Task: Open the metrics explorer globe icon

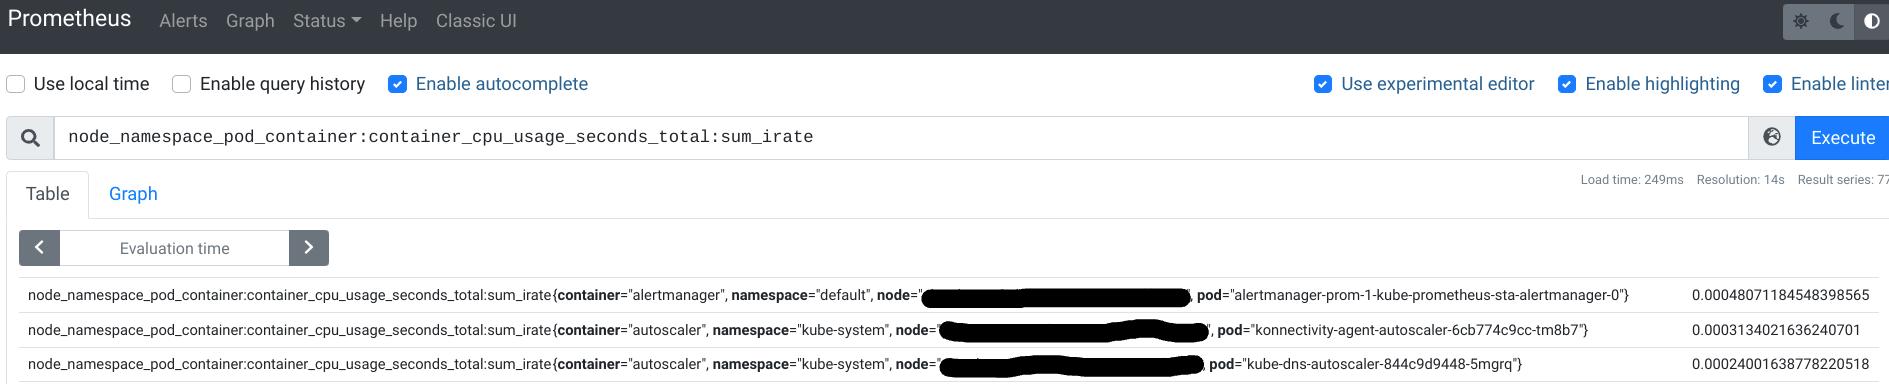Action: [1772, 138]
